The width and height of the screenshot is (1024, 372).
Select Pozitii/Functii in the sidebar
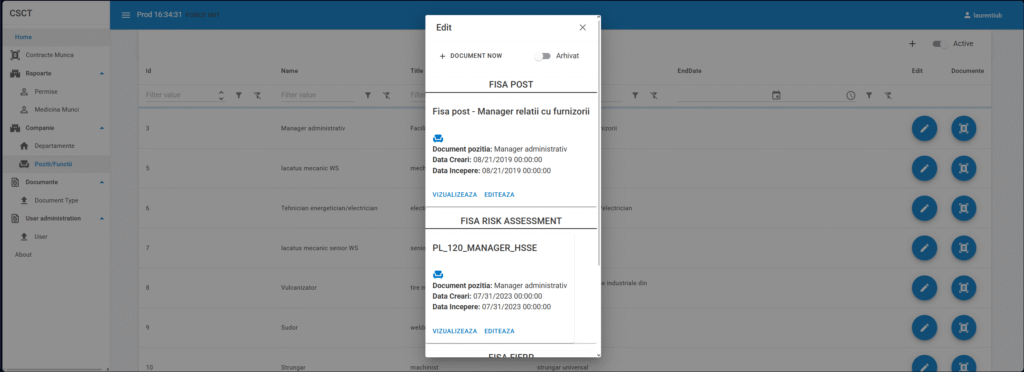click(54, 164)
